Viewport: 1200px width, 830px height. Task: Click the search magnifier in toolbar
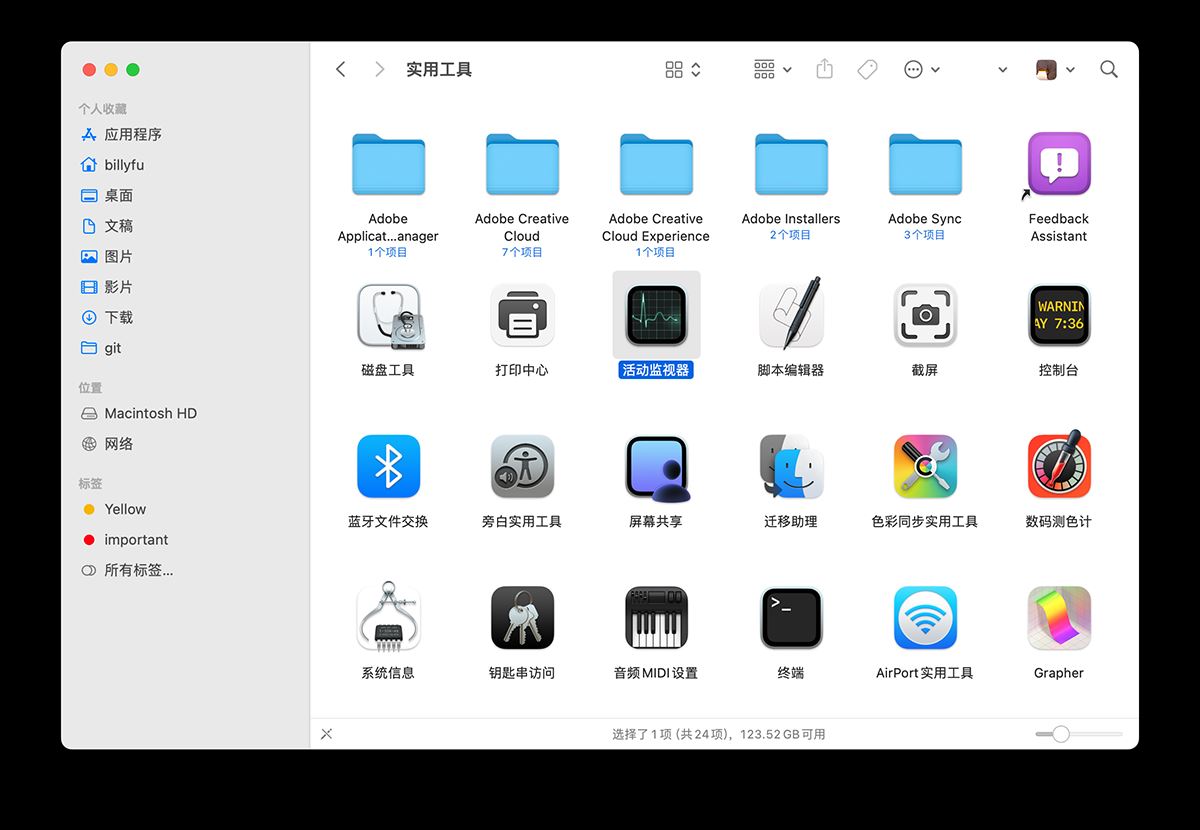pyautogui.click(x=1109, y=69)
